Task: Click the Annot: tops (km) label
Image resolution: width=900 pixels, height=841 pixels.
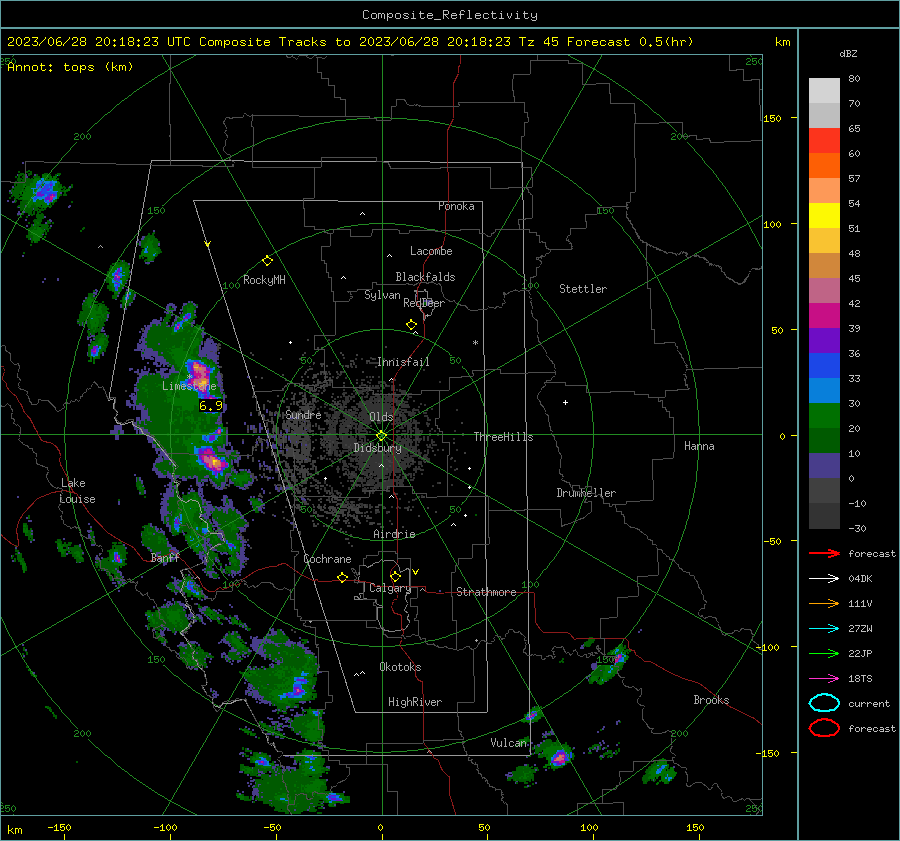Action: click(70, 67)
